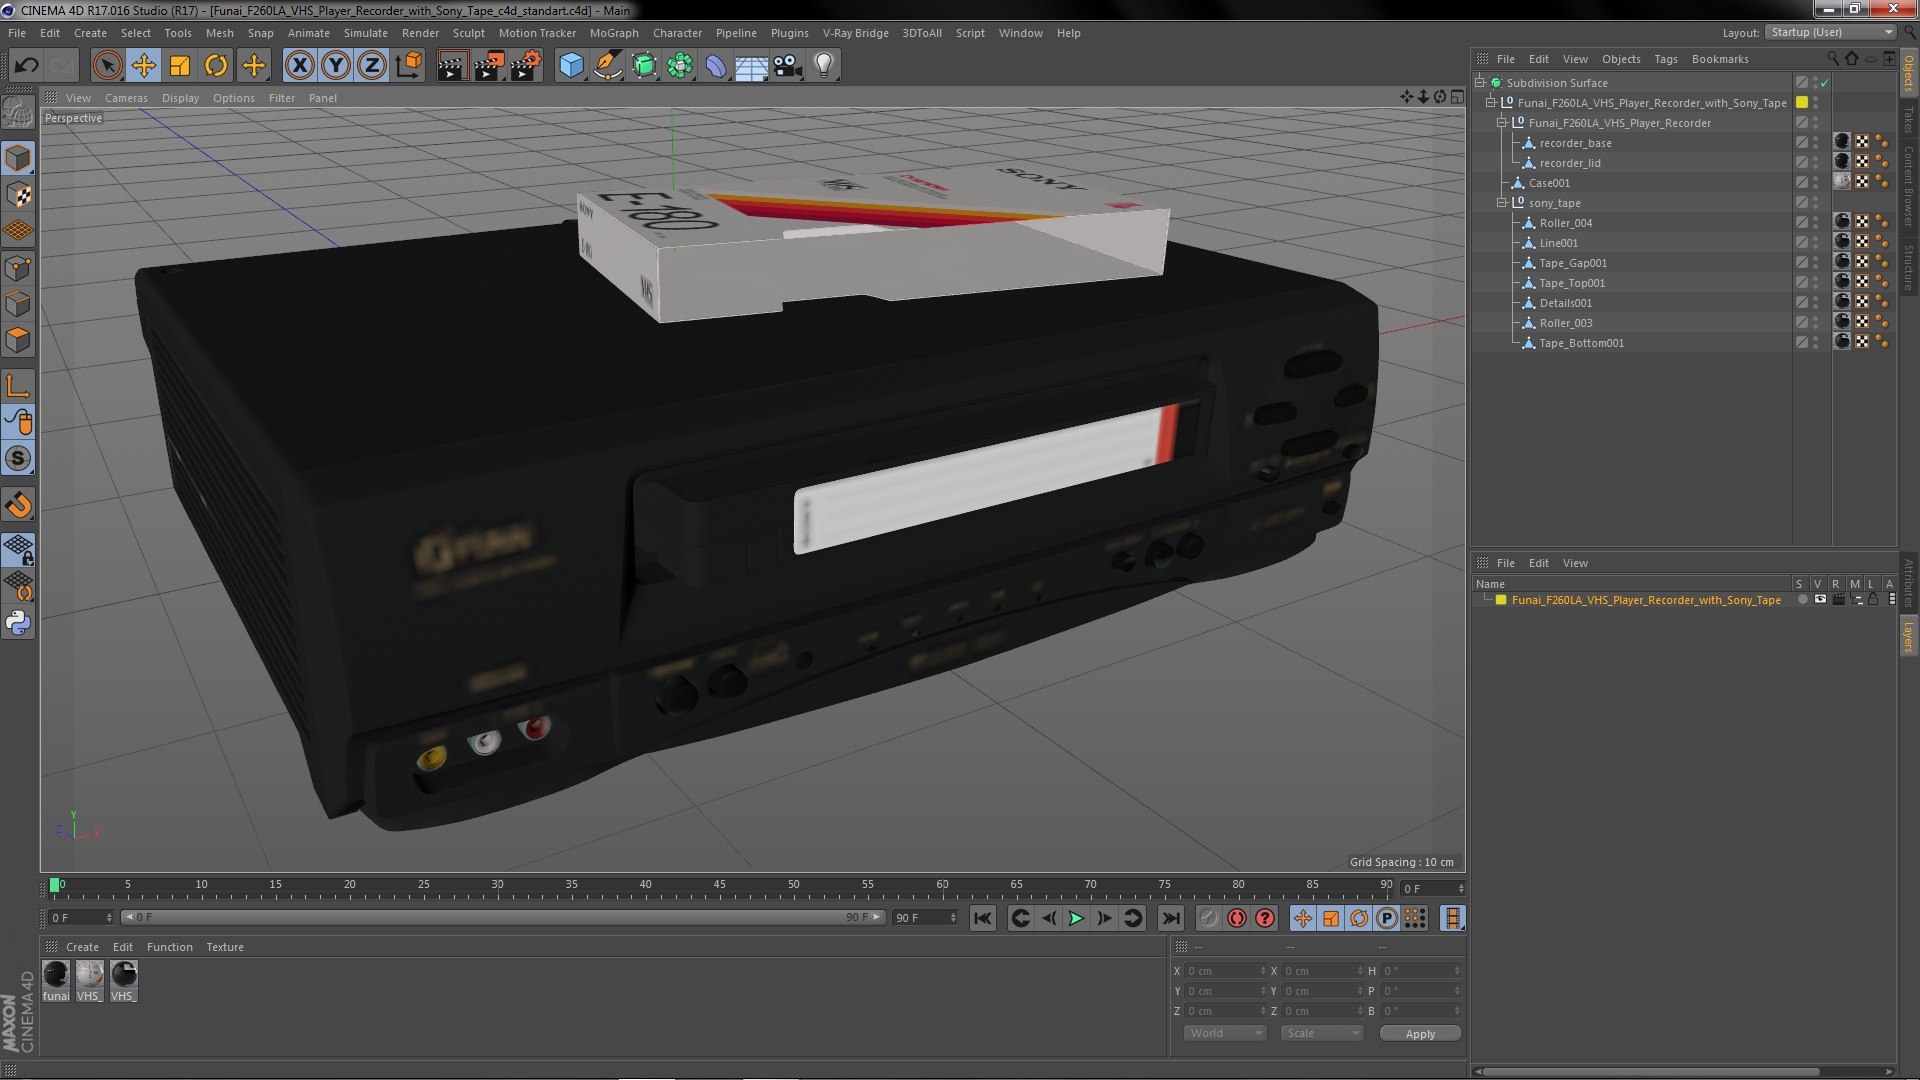Click the yellow layer color swatch
Viewport: 1920px width, 1080px height.
(x=1501, y=600)
